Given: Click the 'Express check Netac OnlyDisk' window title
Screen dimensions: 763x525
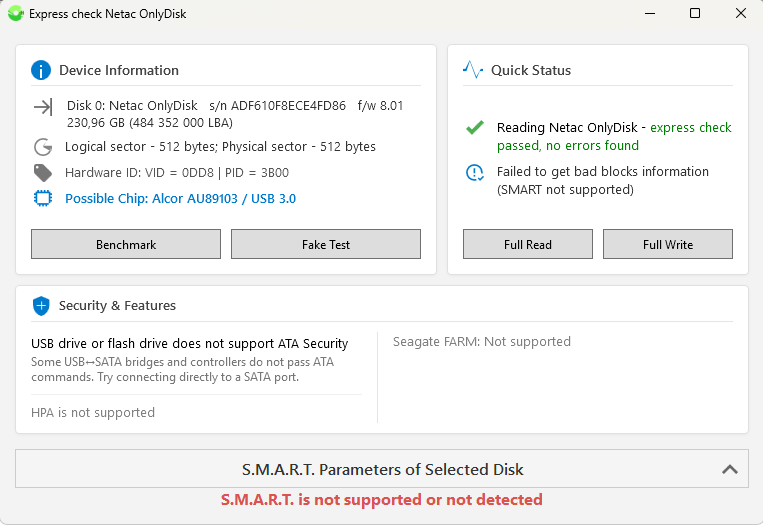Looking at the screenshot, I should coord(108,14).
